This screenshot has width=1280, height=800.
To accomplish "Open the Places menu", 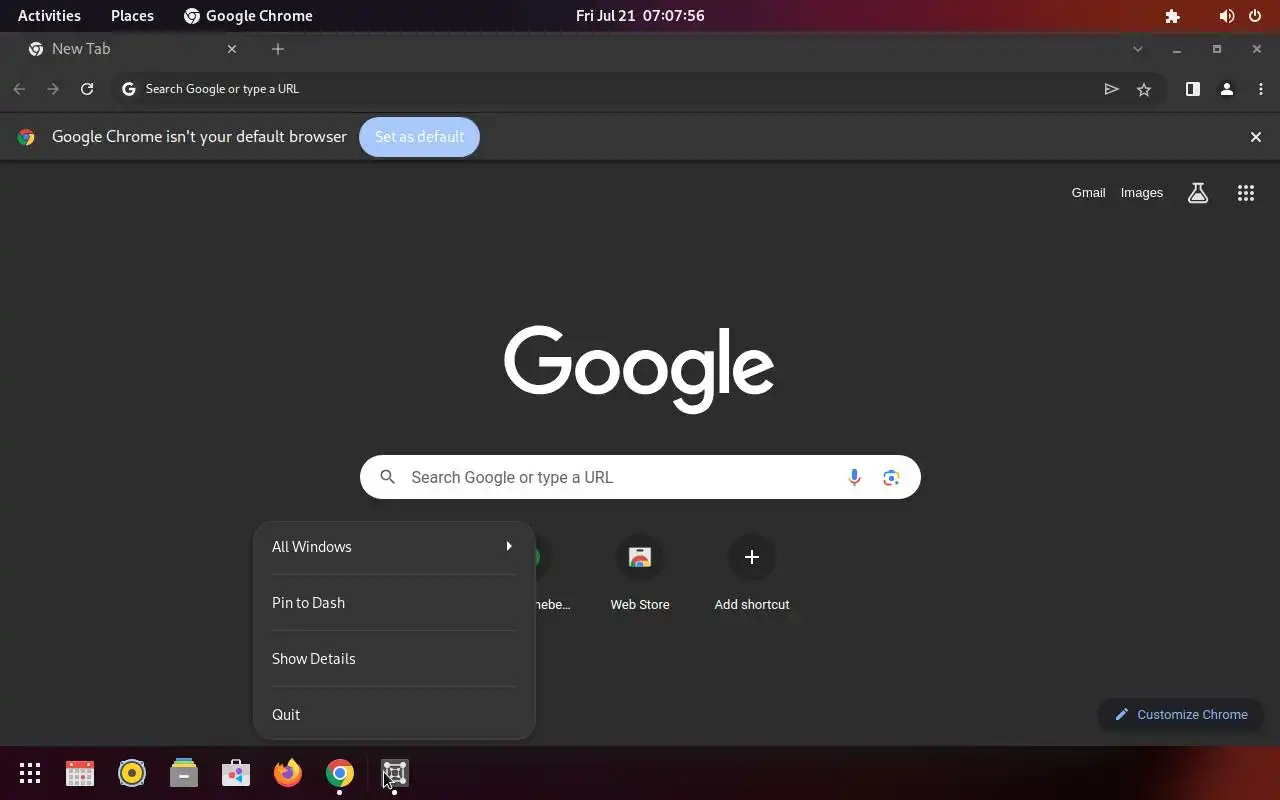I will pyautogui.click(x=132, y=16).
